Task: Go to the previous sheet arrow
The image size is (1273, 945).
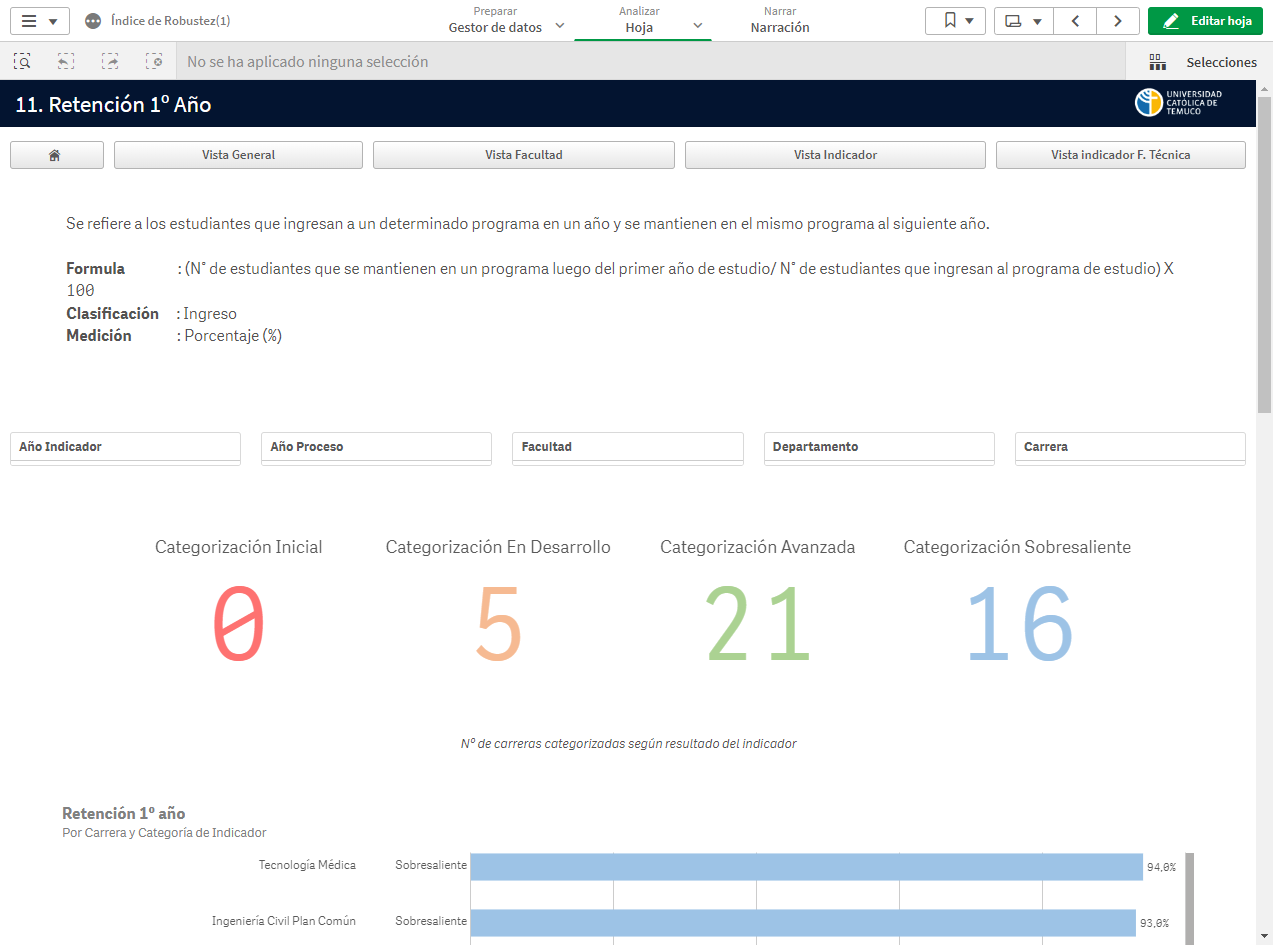Action: tap(1075, 21)
